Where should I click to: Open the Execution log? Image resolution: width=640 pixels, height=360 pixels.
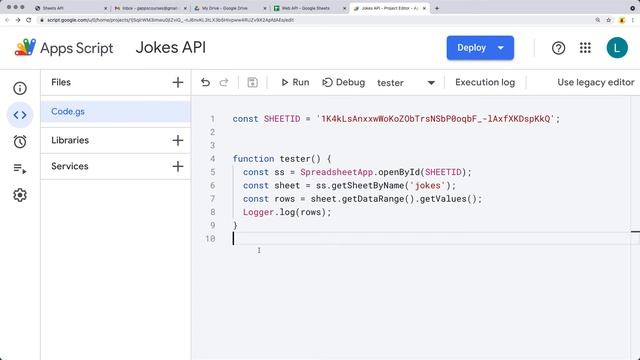[485, 82]
